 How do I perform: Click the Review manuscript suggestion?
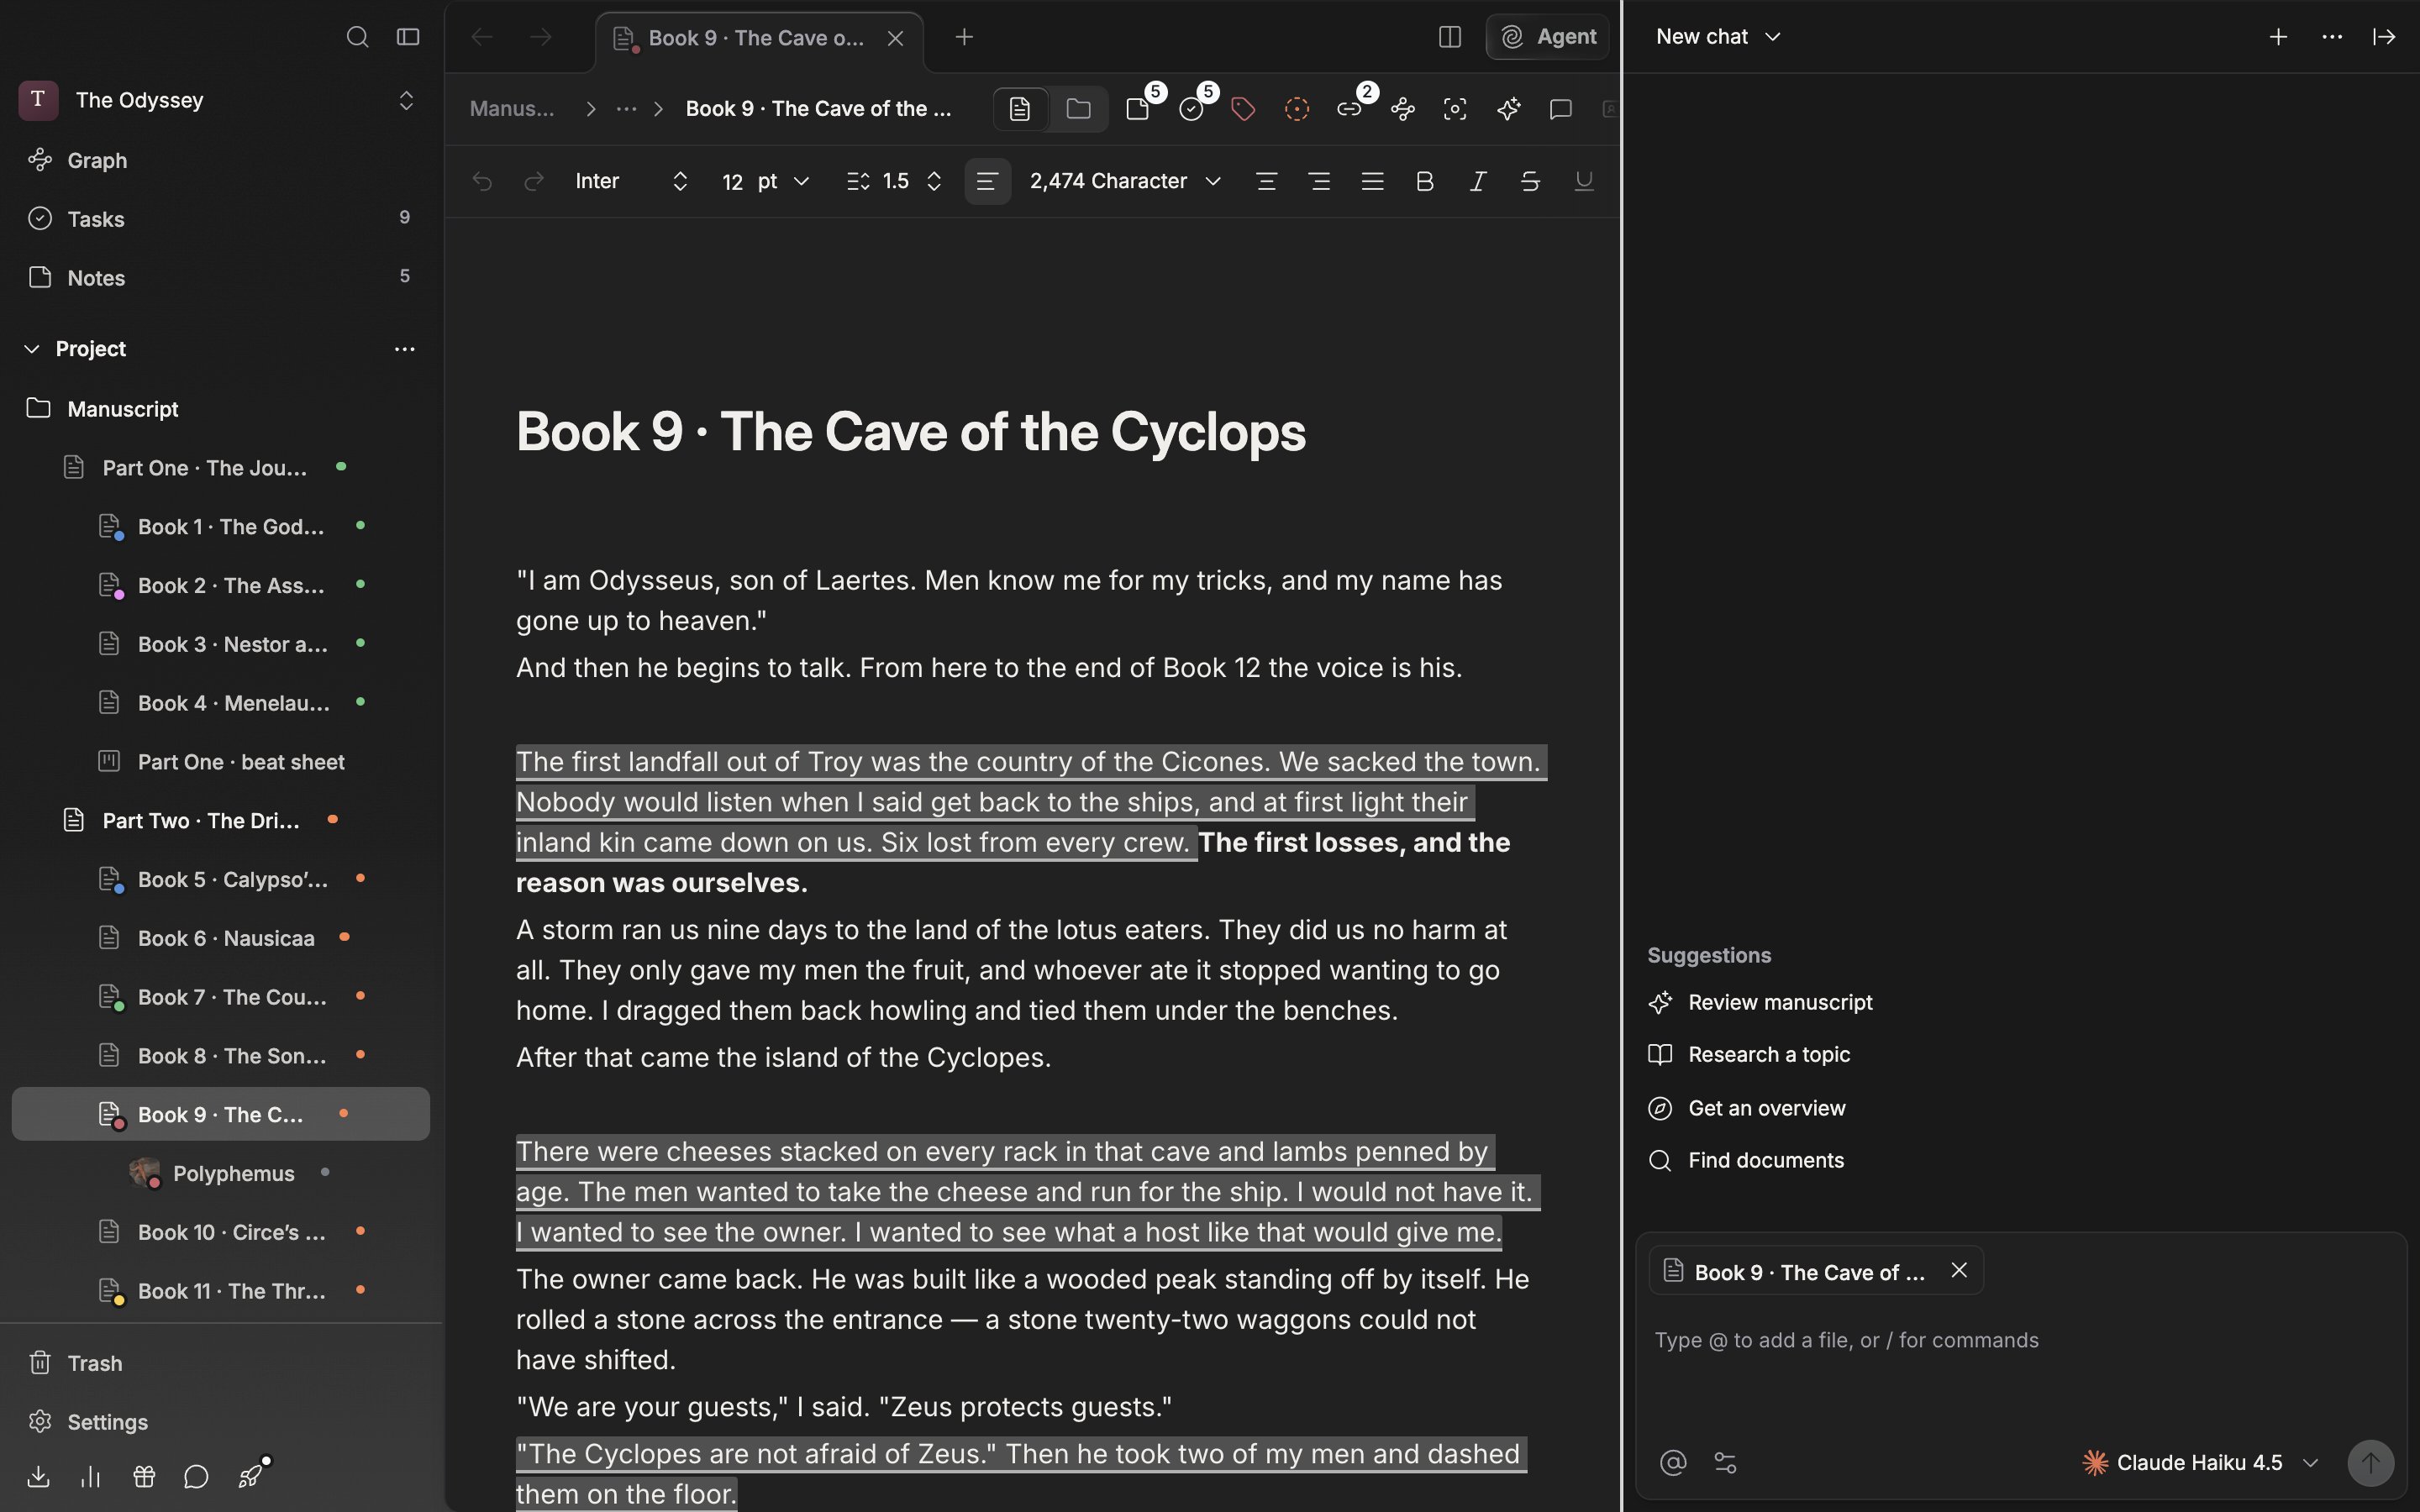(x=1761, y=1002)
